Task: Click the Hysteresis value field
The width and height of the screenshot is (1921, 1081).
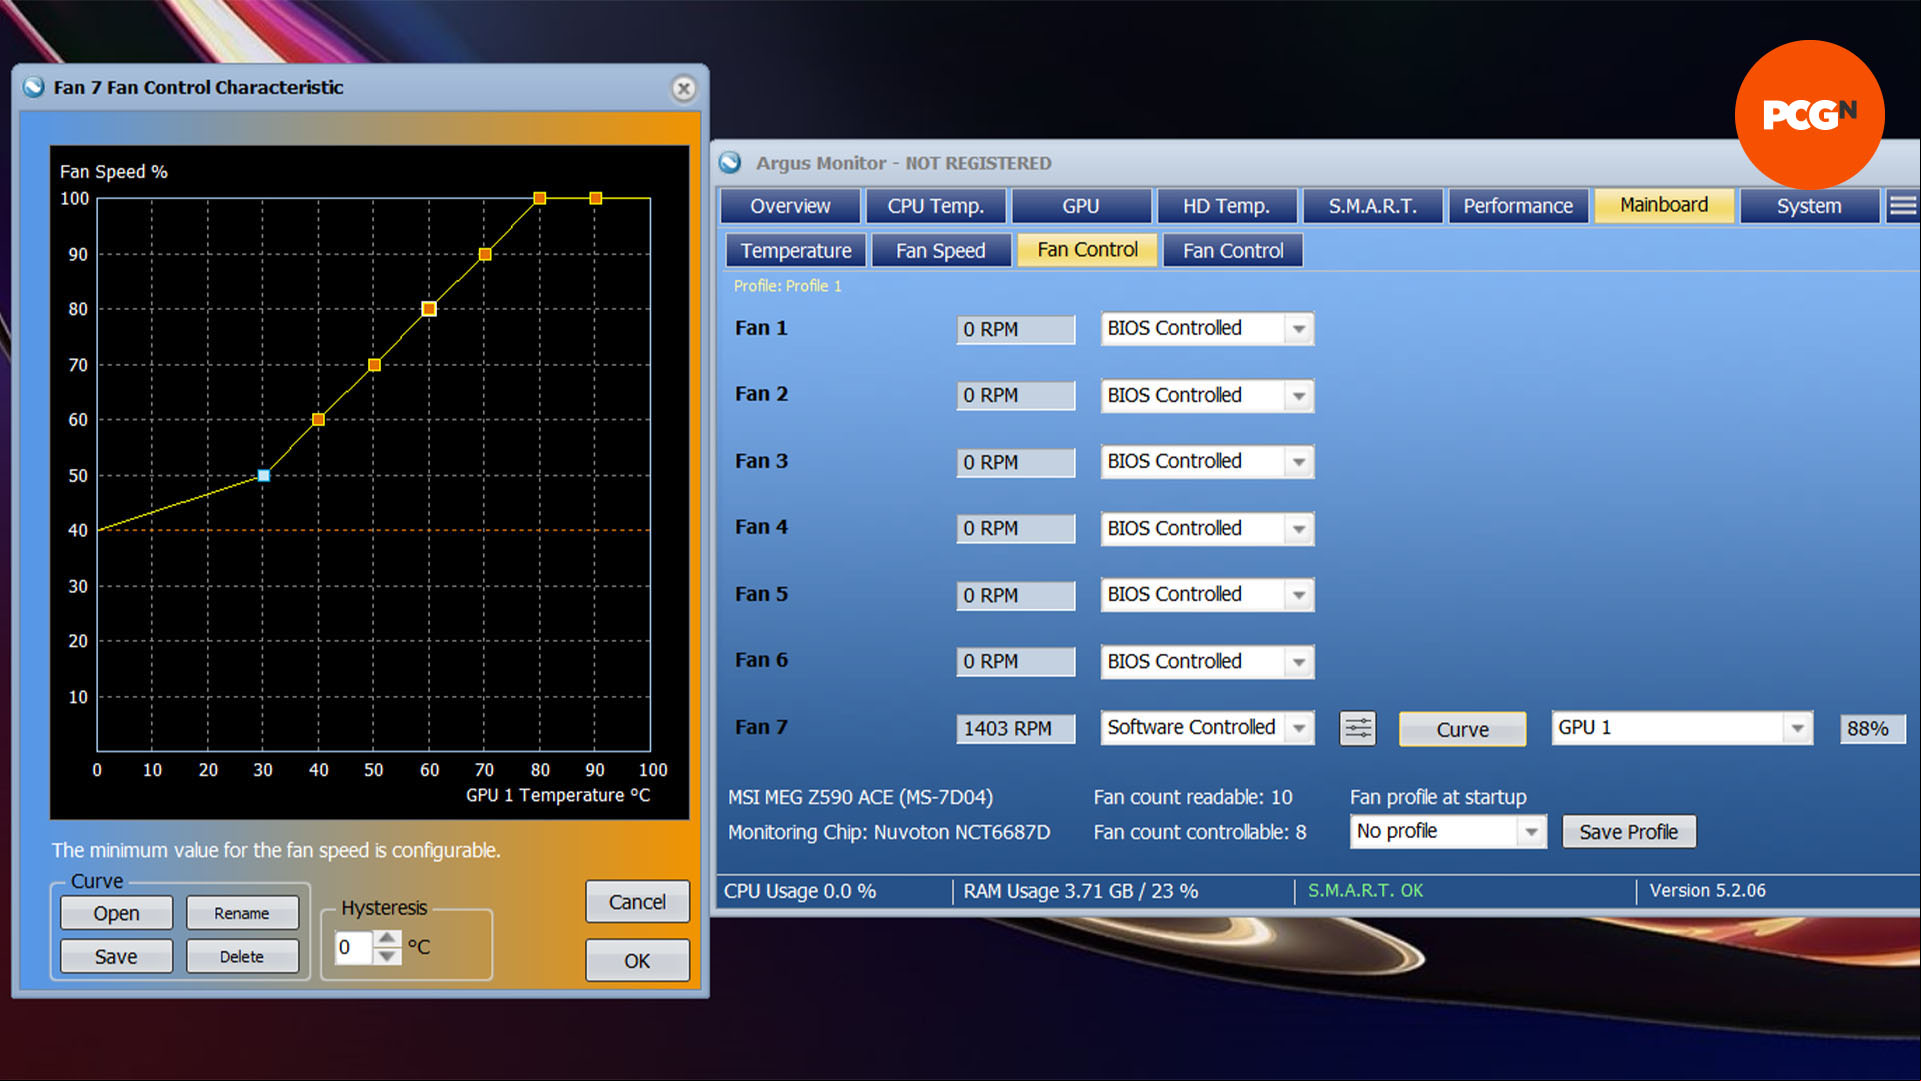Action: [354, 947]
